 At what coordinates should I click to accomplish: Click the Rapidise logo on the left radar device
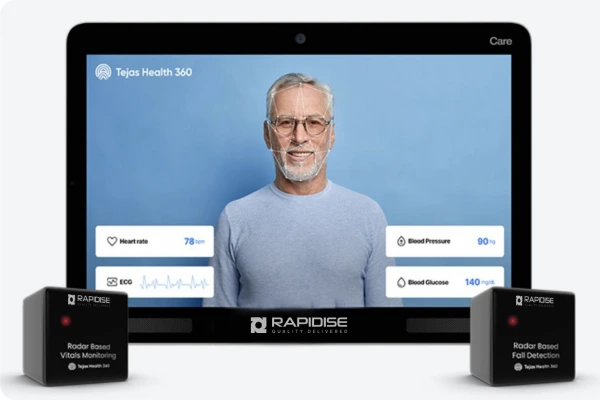pyautogui.click(x=86, y=299)
